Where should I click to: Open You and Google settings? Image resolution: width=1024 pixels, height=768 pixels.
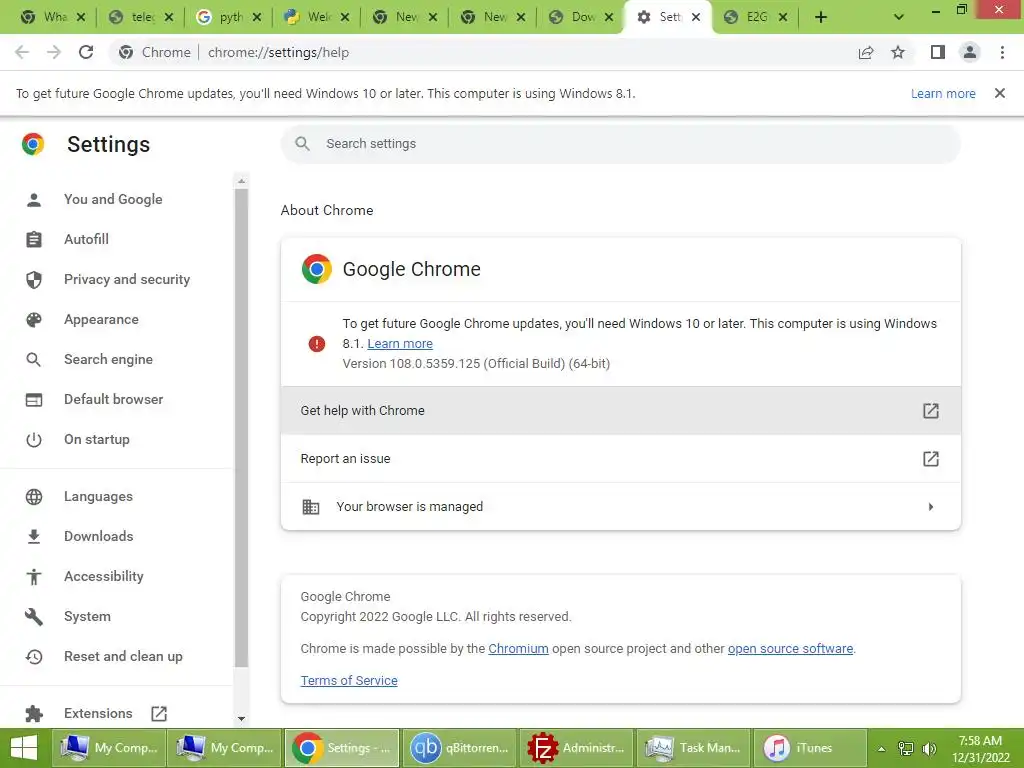point(113,199)
